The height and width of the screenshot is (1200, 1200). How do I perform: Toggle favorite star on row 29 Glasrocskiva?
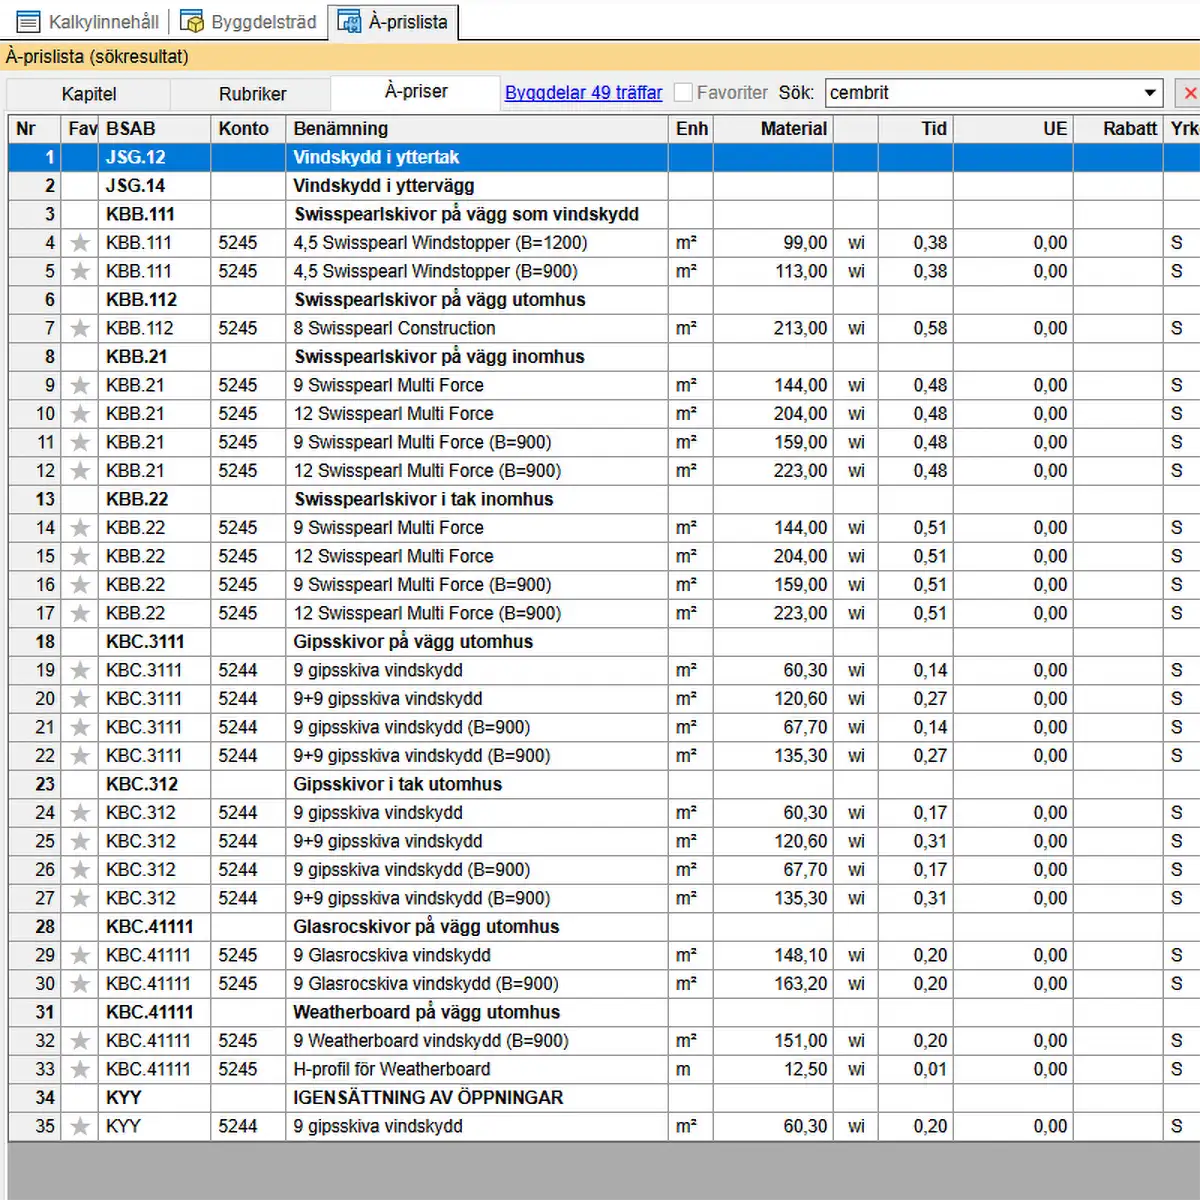point(80,956)
